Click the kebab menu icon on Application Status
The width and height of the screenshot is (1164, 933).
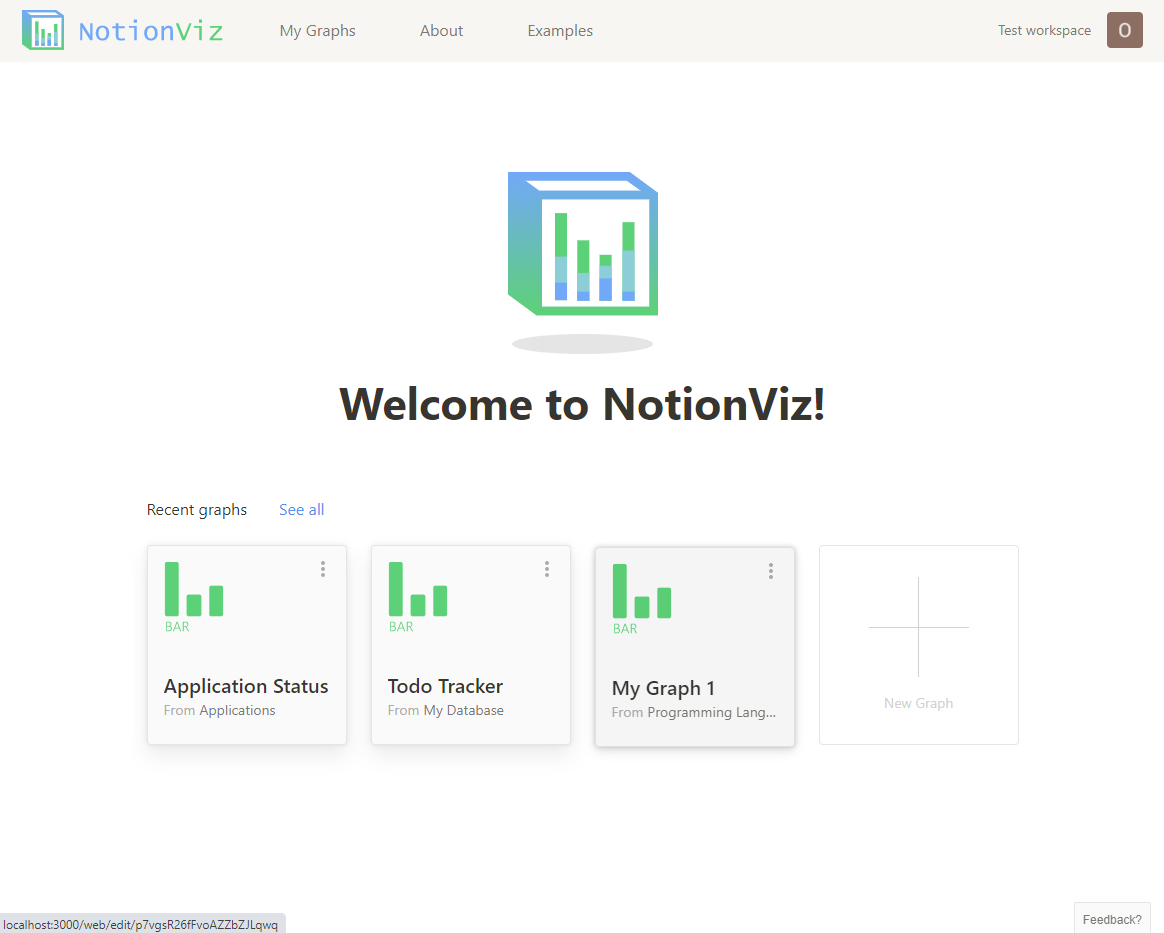pyautogui.click(x=323, y=568)
